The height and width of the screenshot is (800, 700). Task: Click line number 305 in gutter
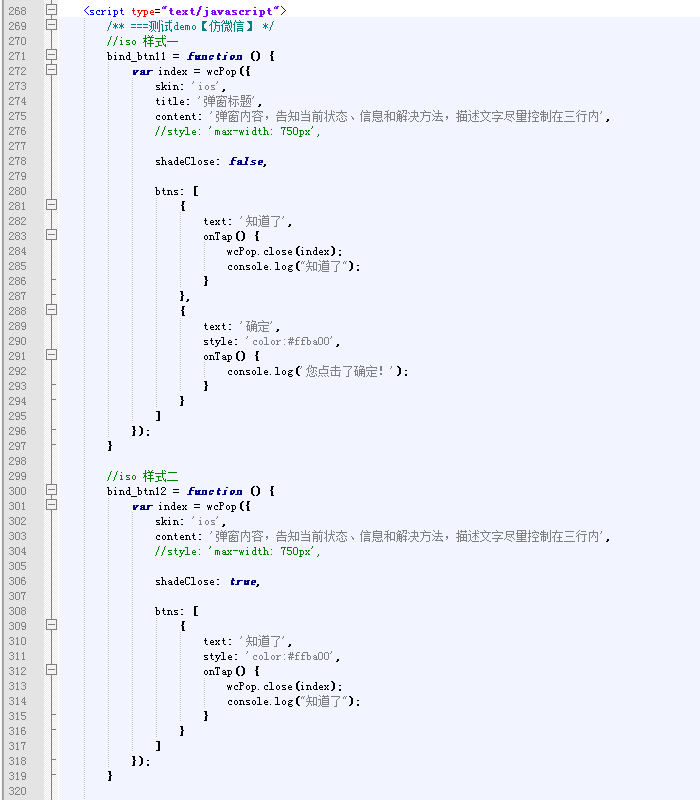coord(17,566)
